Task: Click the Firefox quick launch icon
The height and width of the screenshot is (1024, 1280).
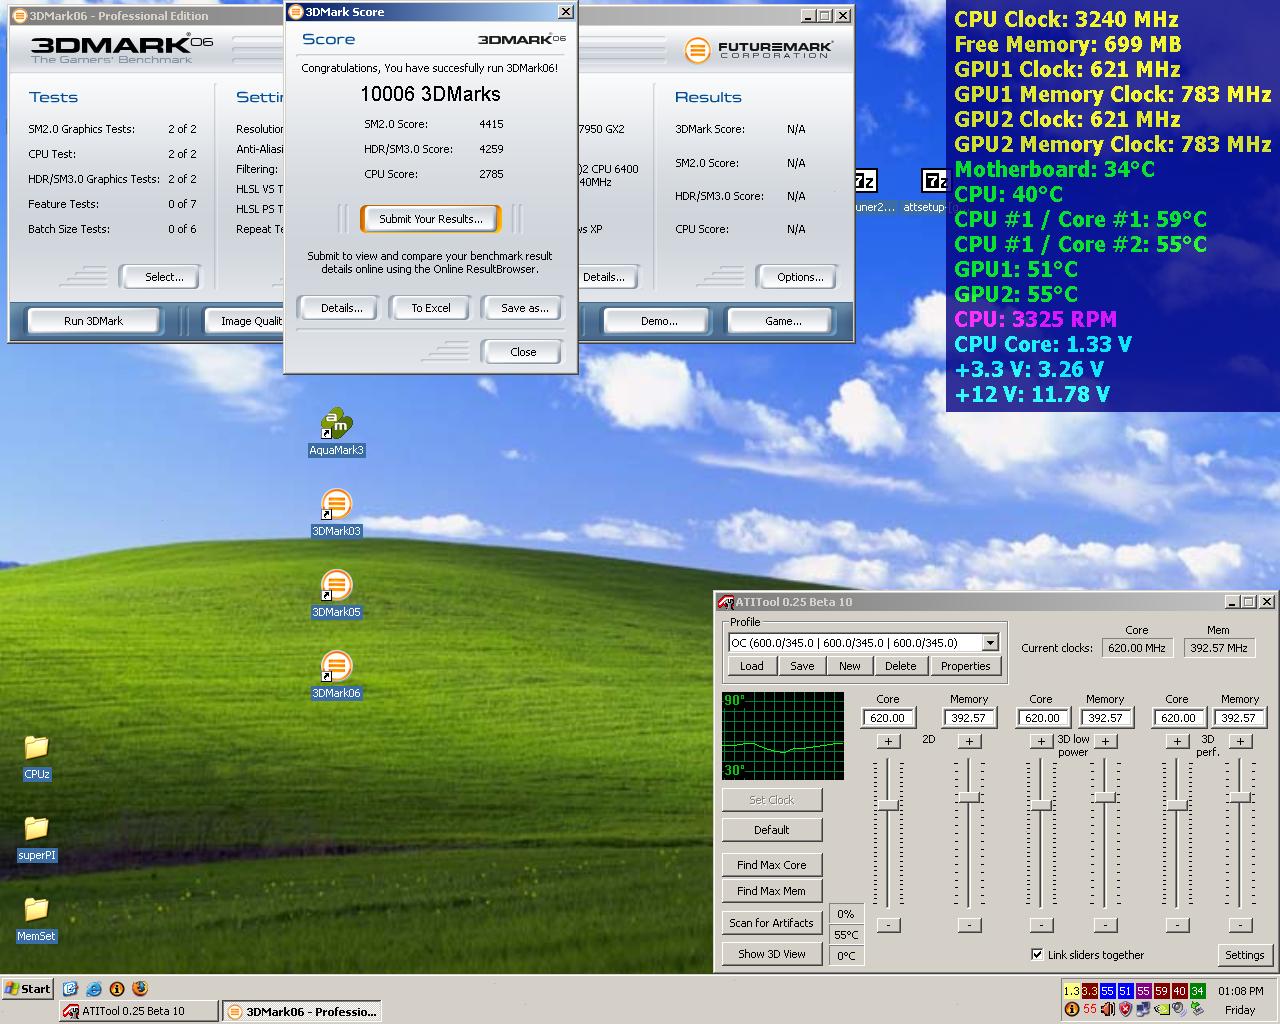Action: 140,989
